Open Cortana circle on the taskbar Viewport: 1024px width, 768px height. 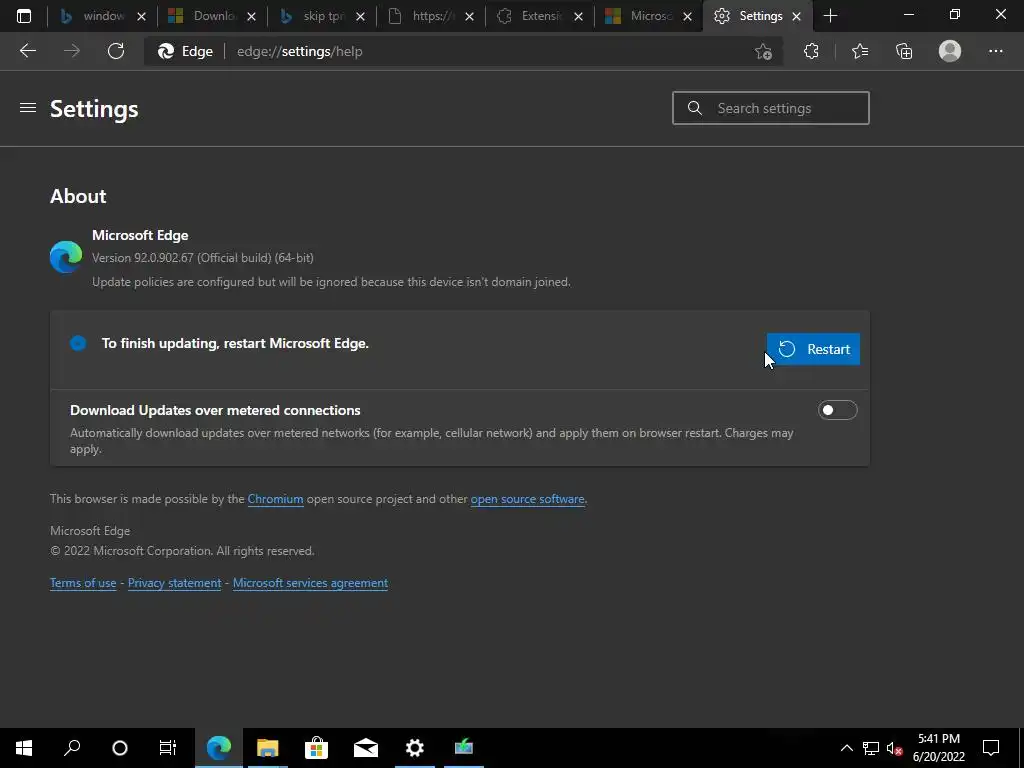120,748
